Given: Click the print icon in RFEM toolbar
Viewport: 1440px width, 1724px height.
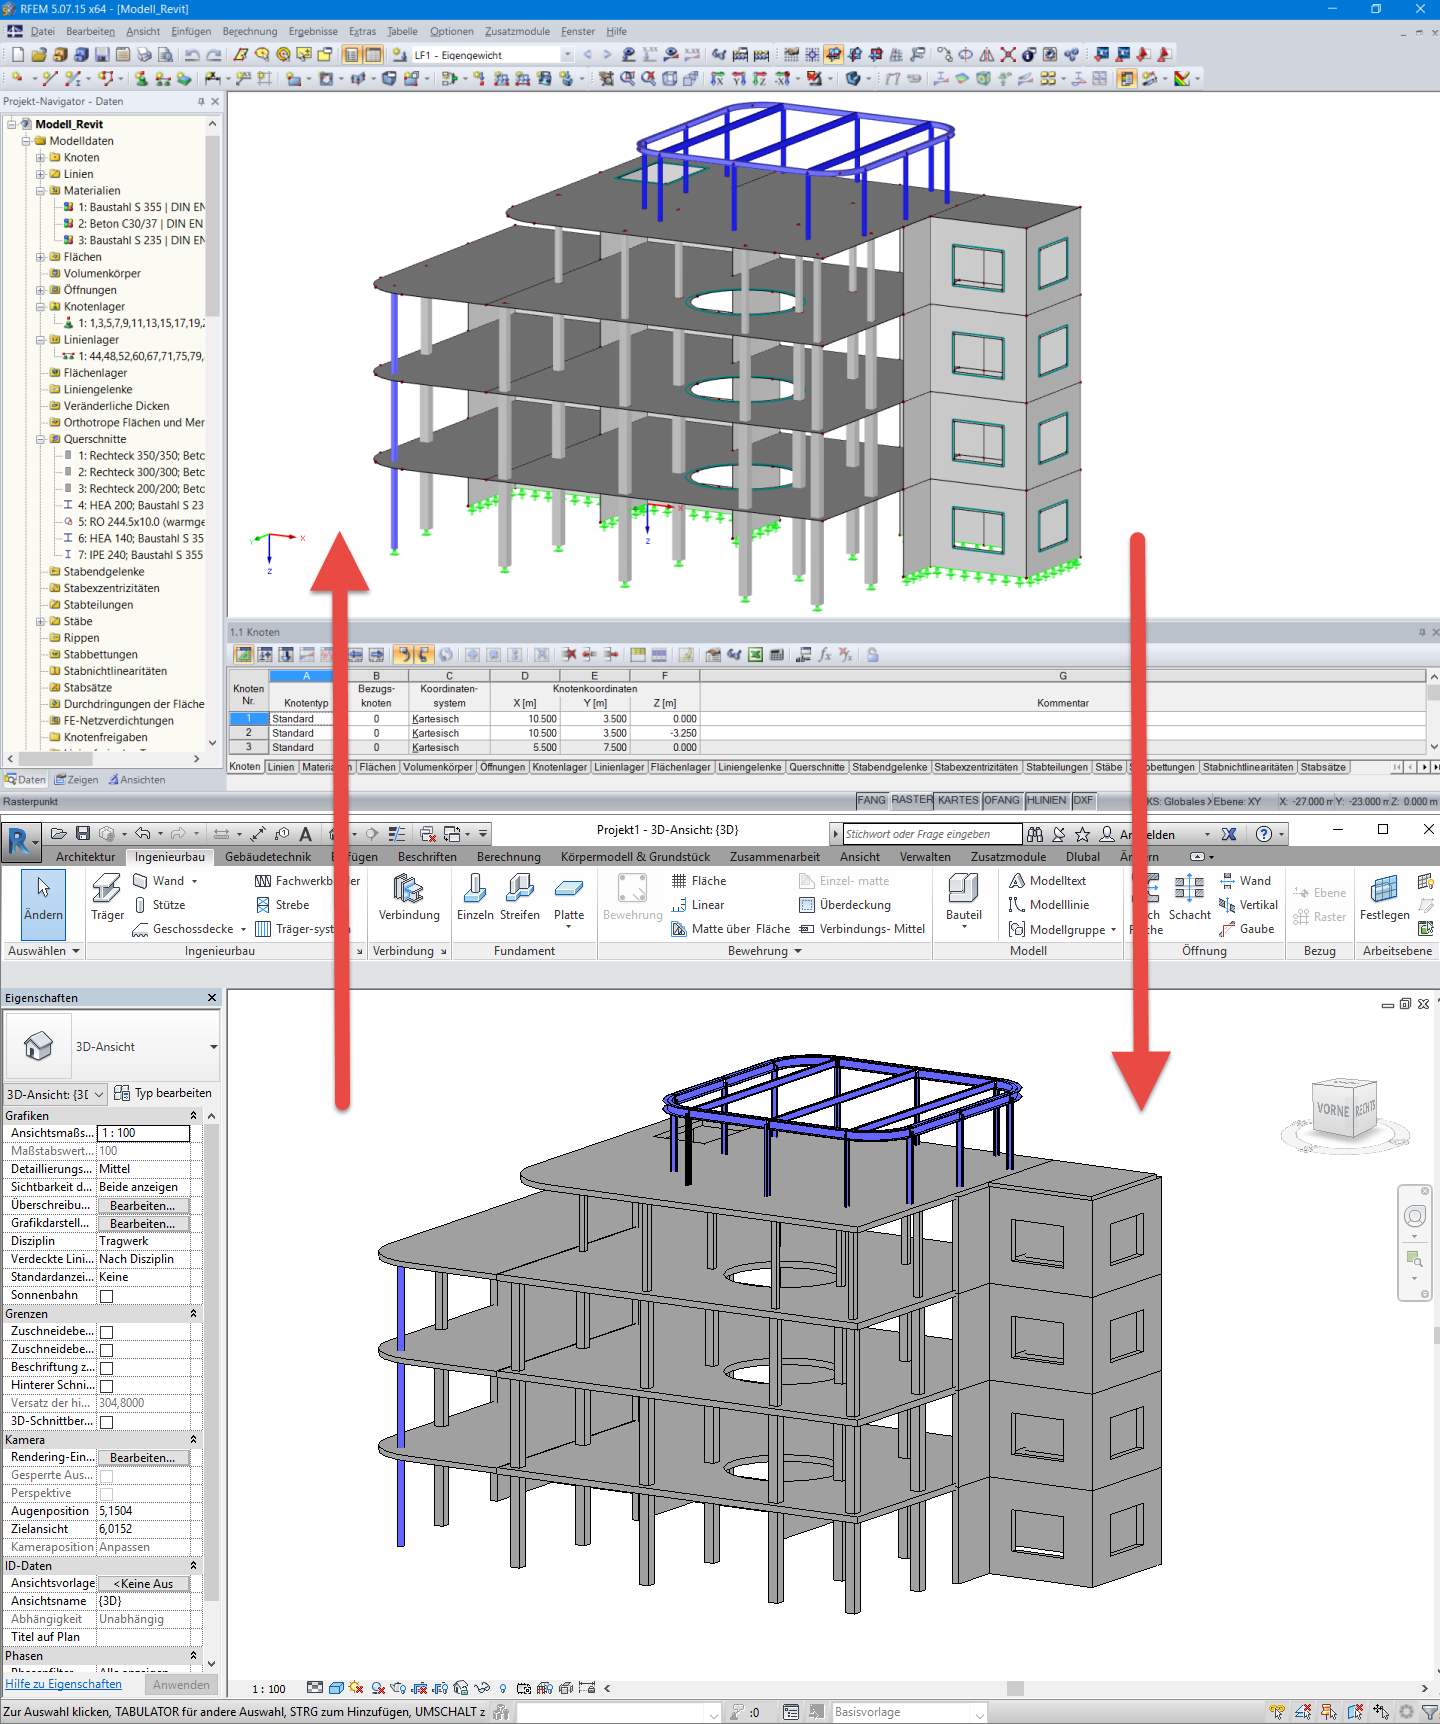Looking at the screenshot, I should (x=144, y=54).
